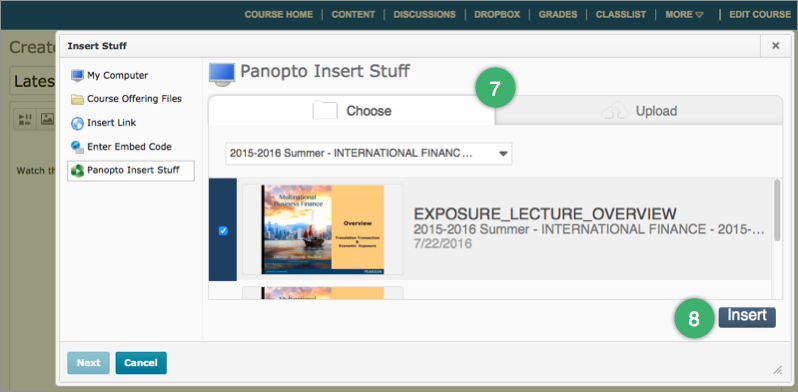Open DROPBOX in navigation bar
Screen dimensions: 798x392
point(497,15)
